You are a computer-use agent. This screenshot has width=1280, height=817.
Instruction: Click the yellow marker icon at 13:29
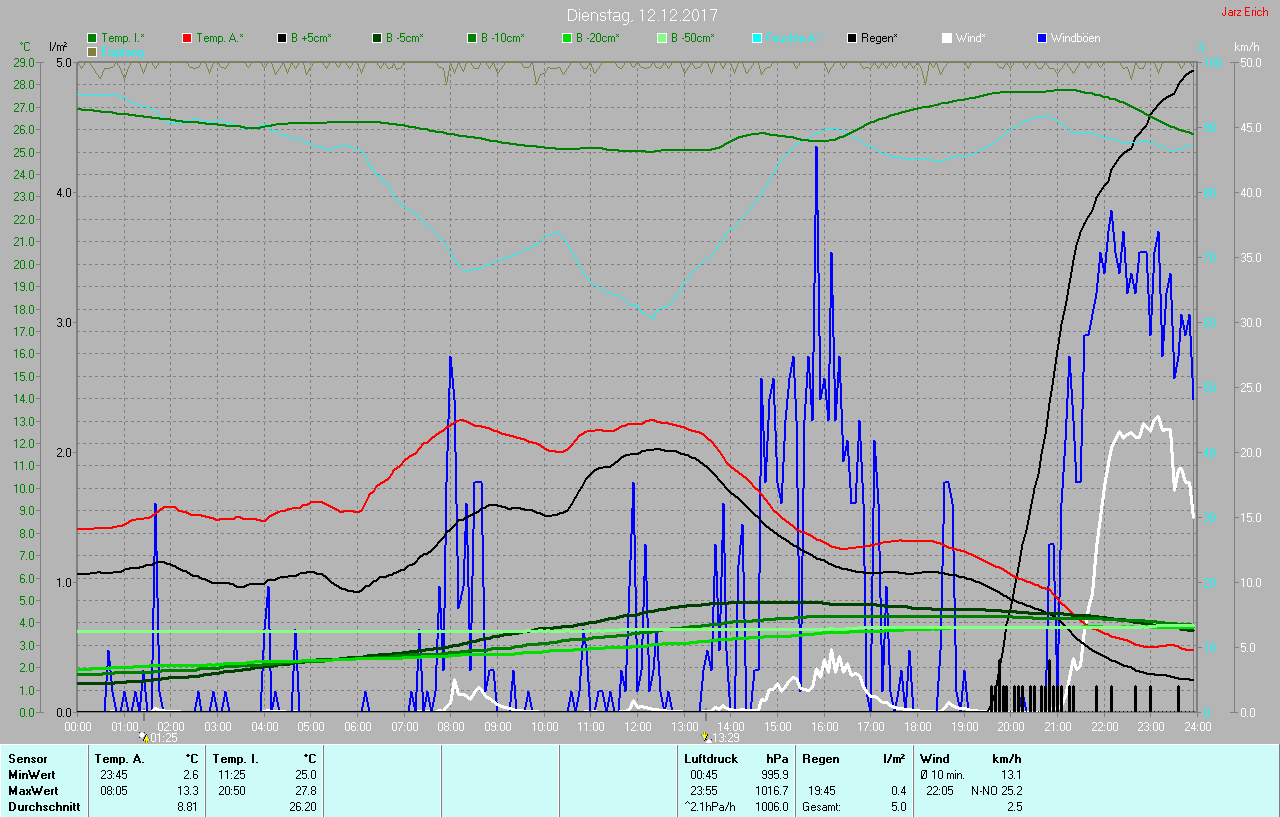pos(705,737)
